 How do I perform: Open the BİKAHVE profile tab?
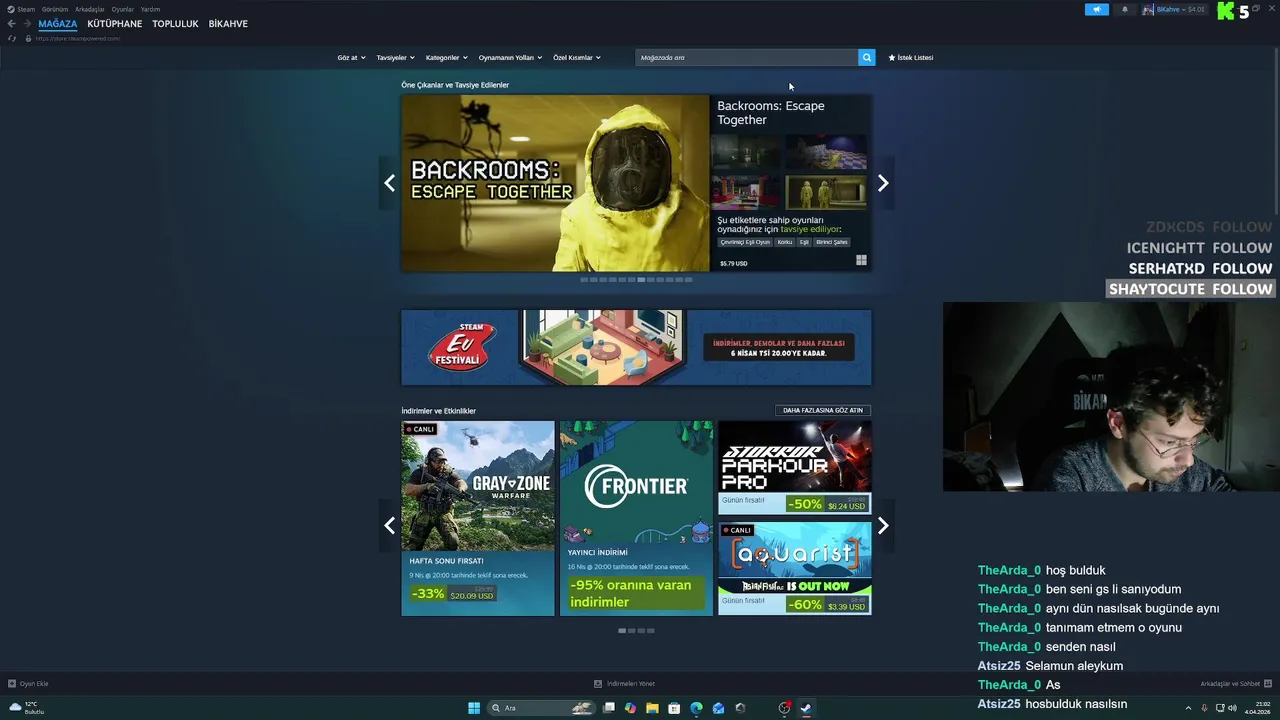[228, 24]
